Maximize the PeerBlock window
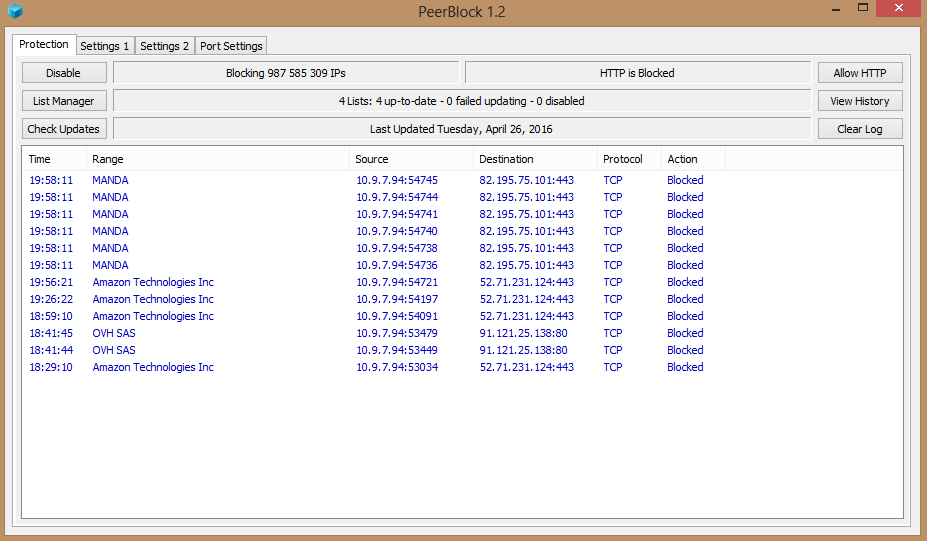The width and height of the screenshot is (927, 541). [863, 8]
